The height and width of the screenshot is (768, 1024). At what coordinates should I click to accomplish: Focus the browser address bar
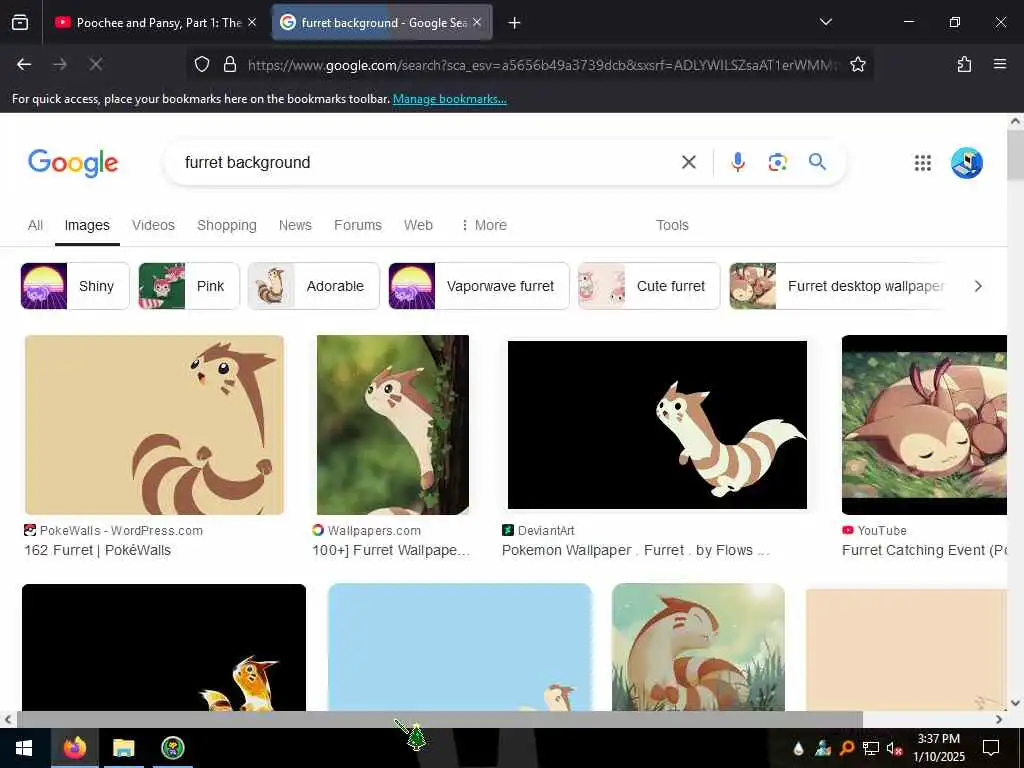(542, 65)
